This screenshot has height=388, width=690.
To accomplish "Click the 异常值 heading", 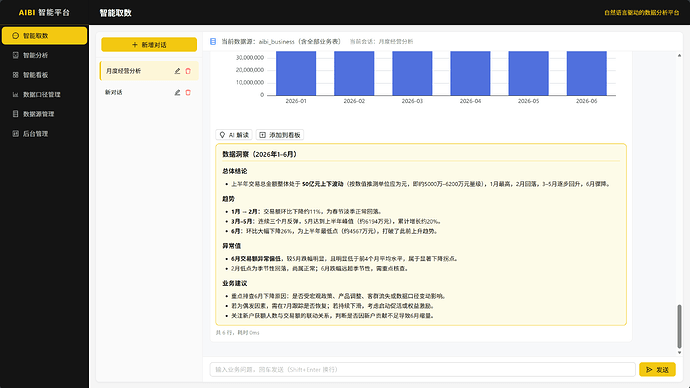I will coord(231,246).
